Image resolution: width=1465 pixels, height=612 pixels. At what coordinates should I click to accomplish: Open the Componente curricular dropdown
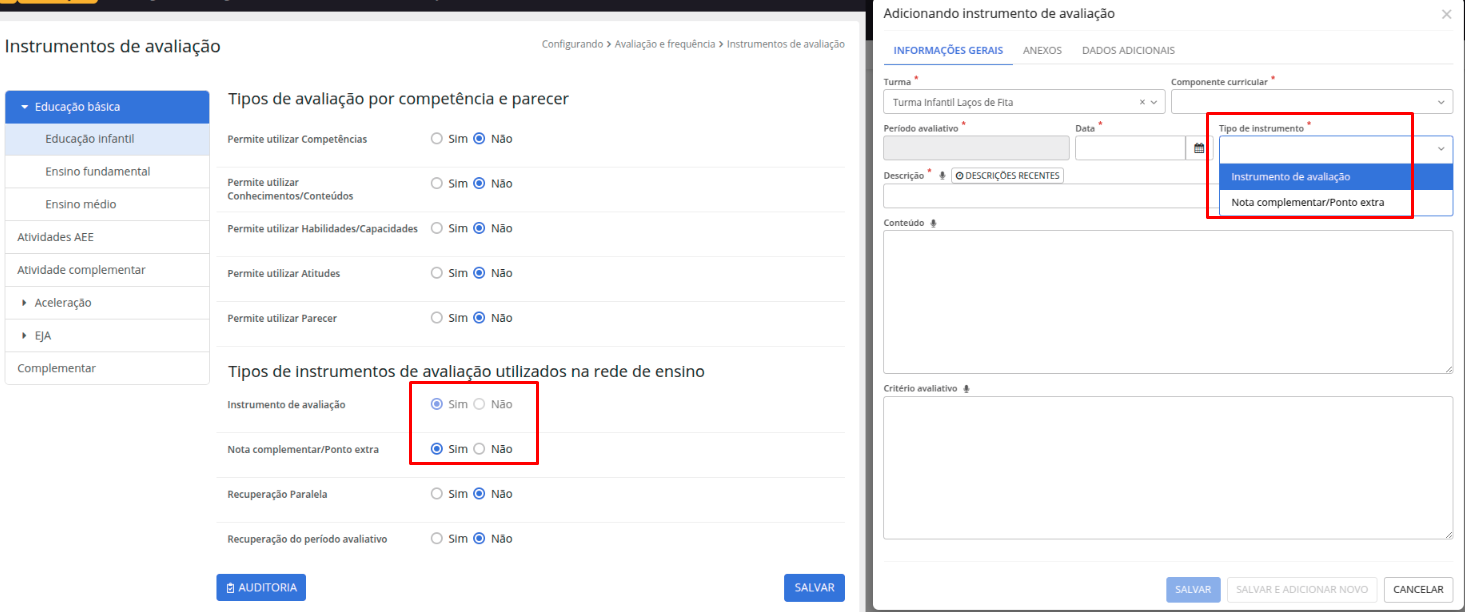[x=1311, y=102]
